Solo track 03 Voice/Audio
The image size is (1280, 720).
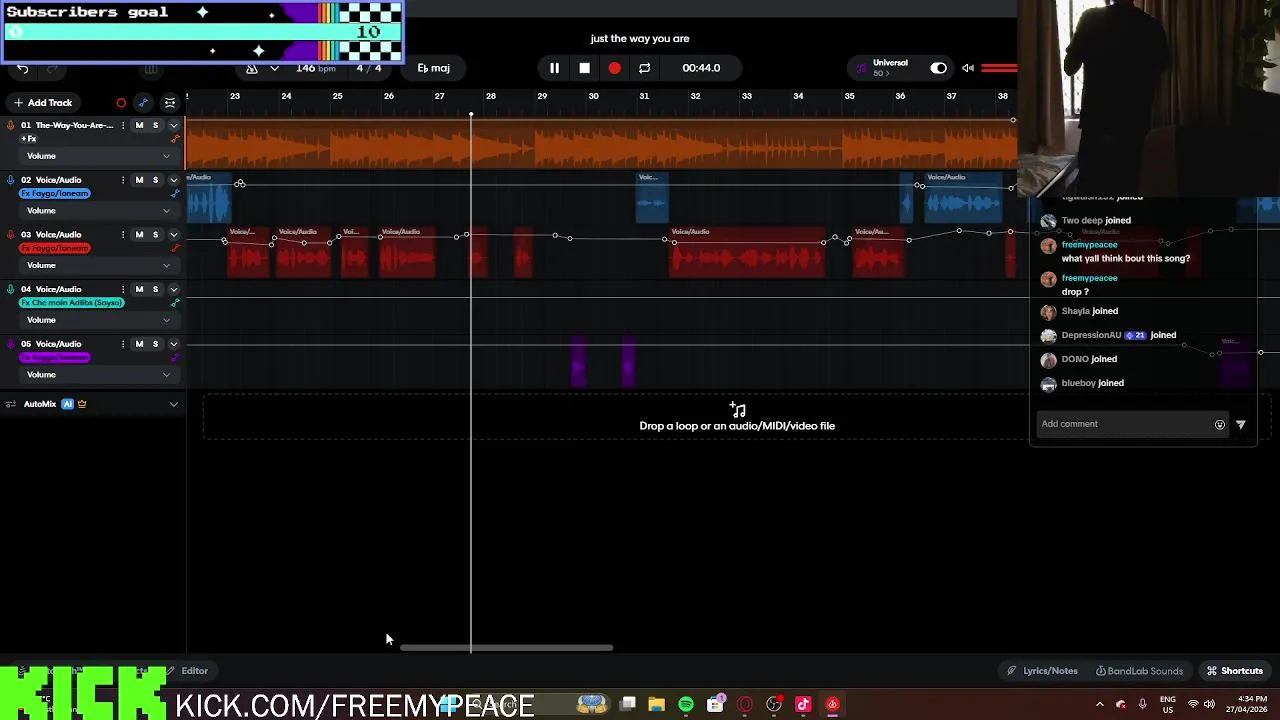[x=155, y=235]
